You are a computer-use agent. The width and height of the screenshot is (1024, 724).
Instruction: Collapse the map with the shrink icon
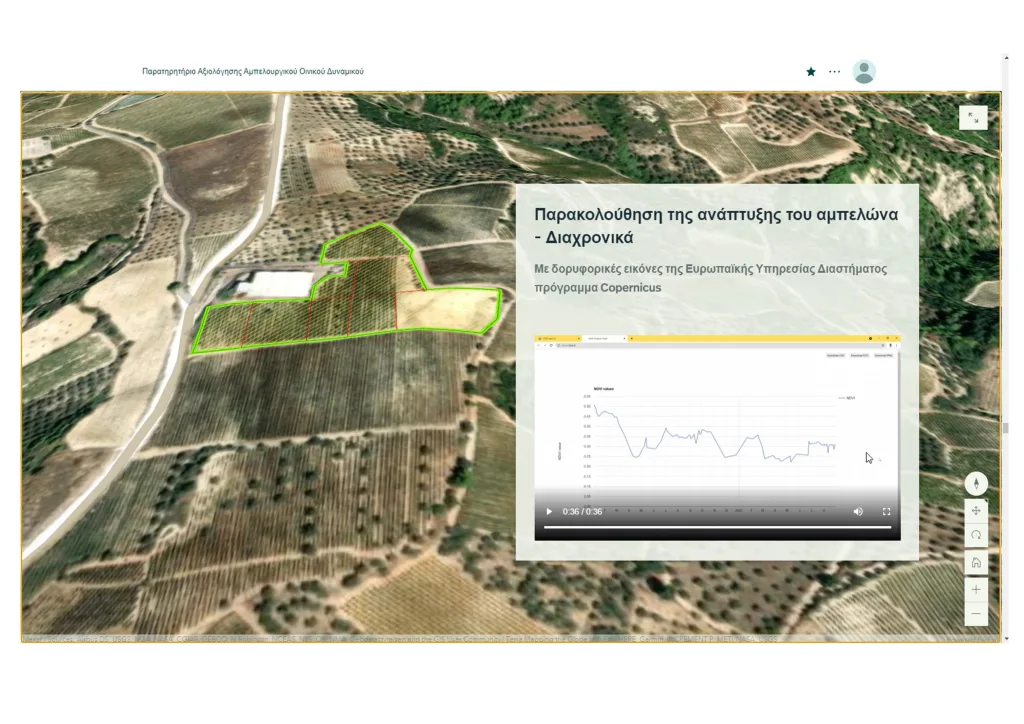(973, 118)
